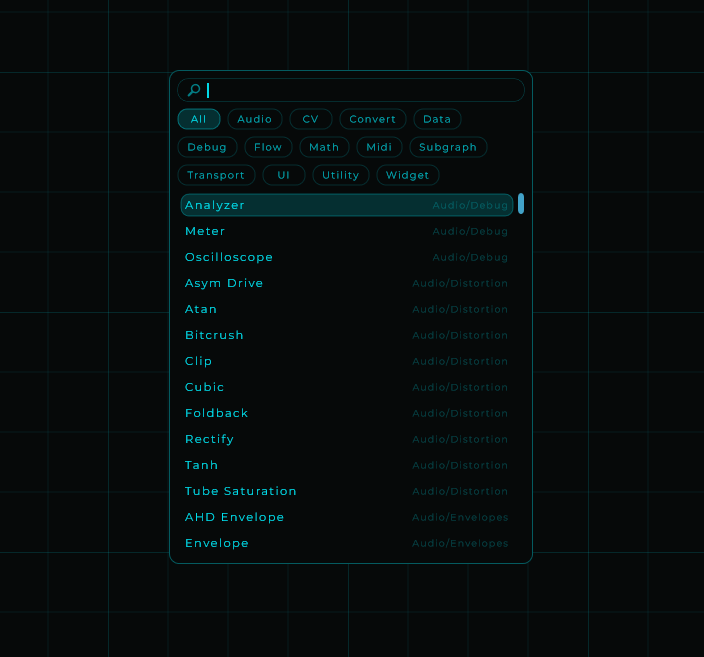Pick the Rectify node

[x=347, y=439]
